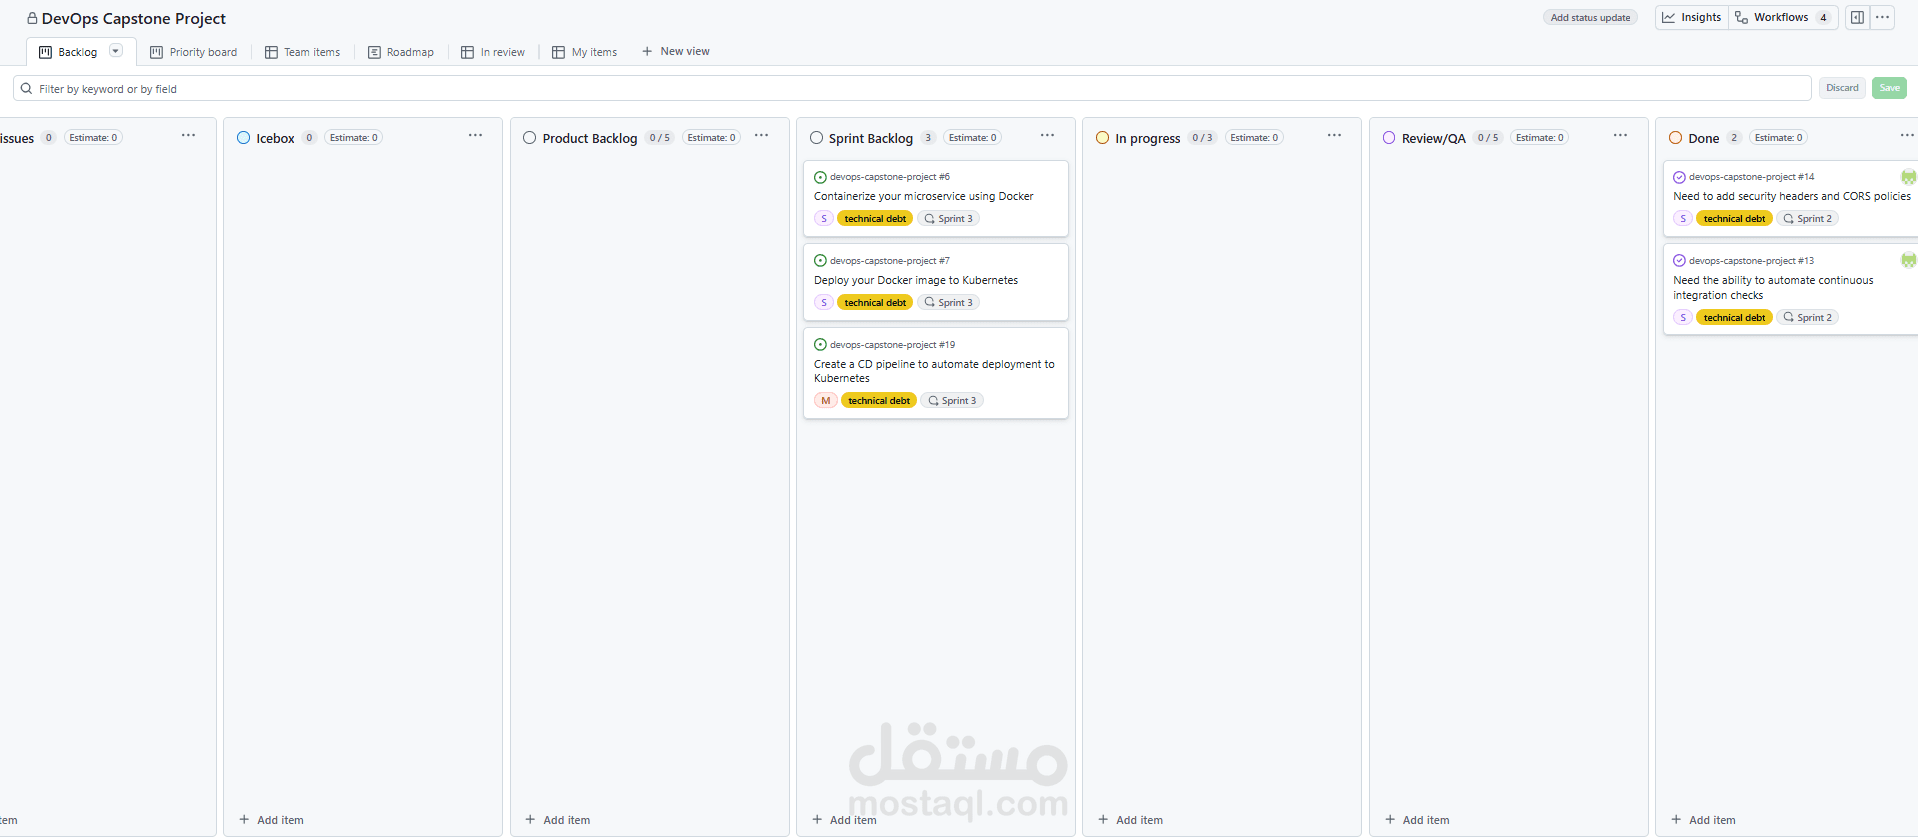Click Sprint 2 tag on CORS policies card
The image size is (1918, 840).
pos(1808,219)
